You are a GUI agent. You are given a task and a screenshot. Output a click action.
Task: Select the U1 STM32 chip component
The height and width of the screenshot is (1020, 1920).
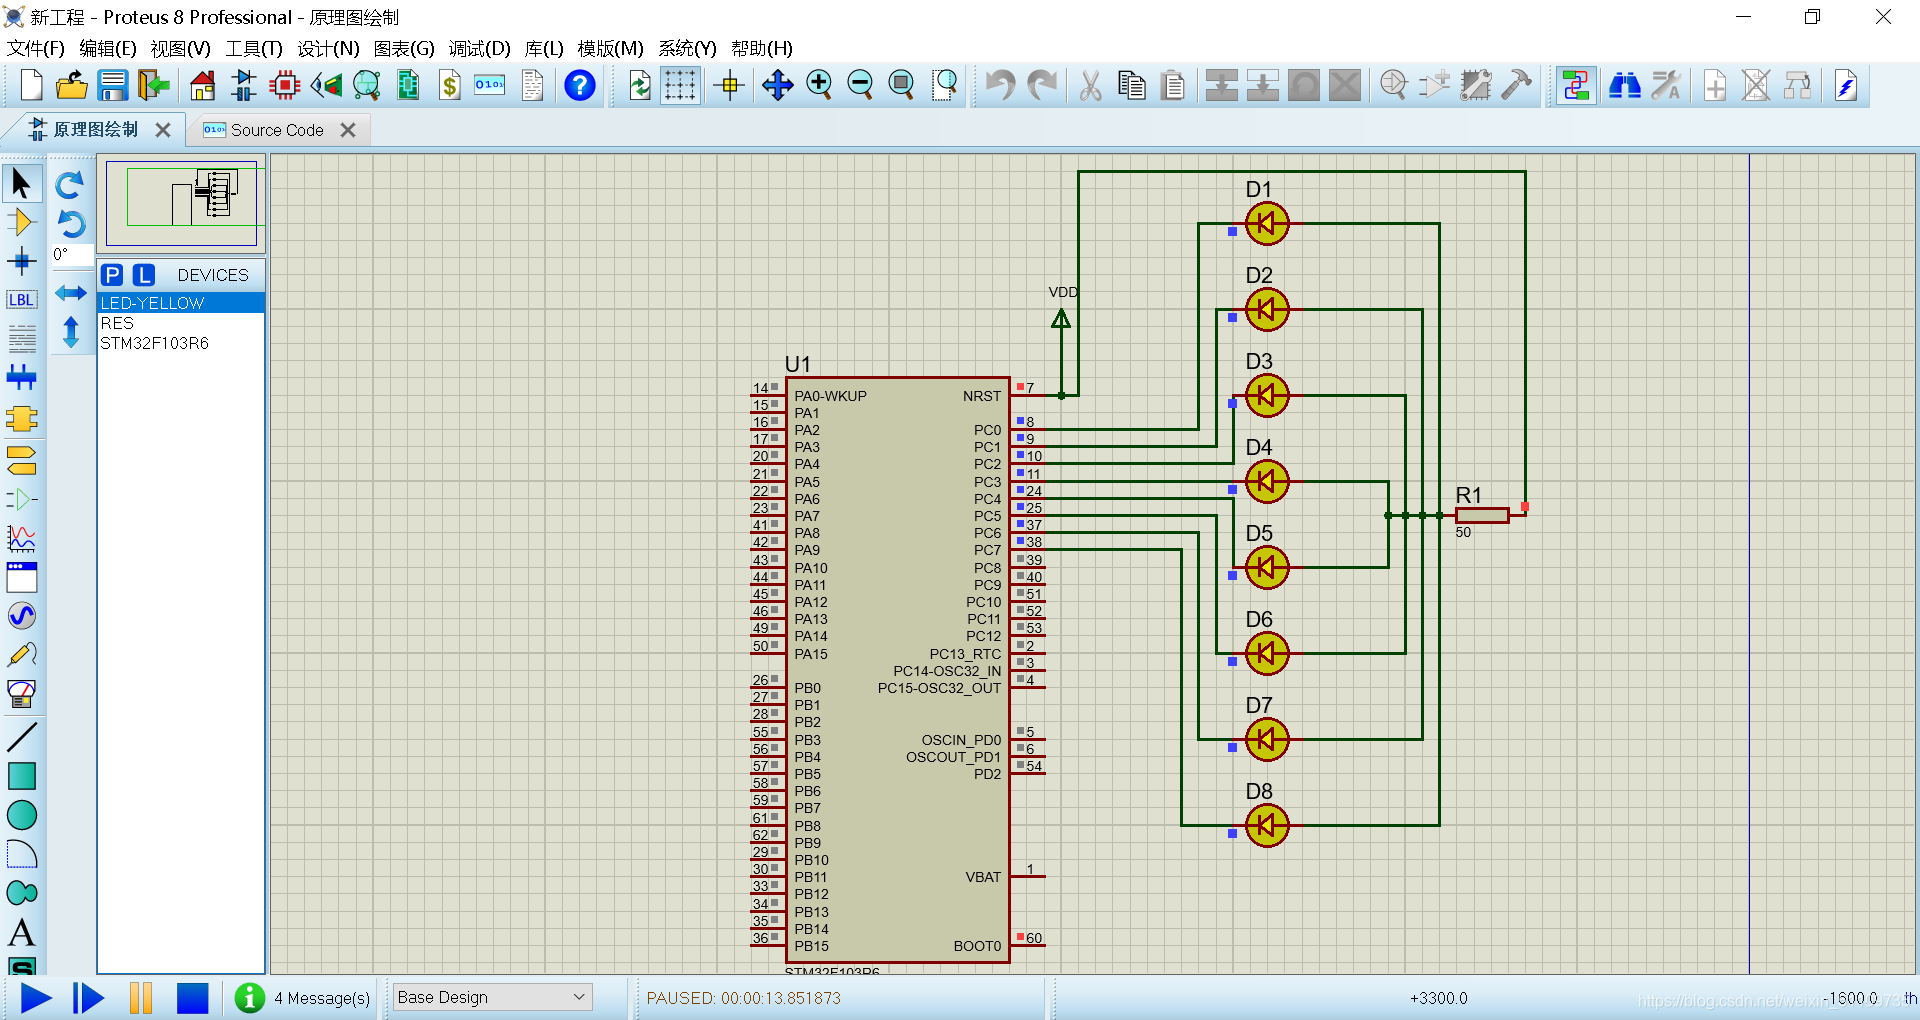click(x=898, y=670)
